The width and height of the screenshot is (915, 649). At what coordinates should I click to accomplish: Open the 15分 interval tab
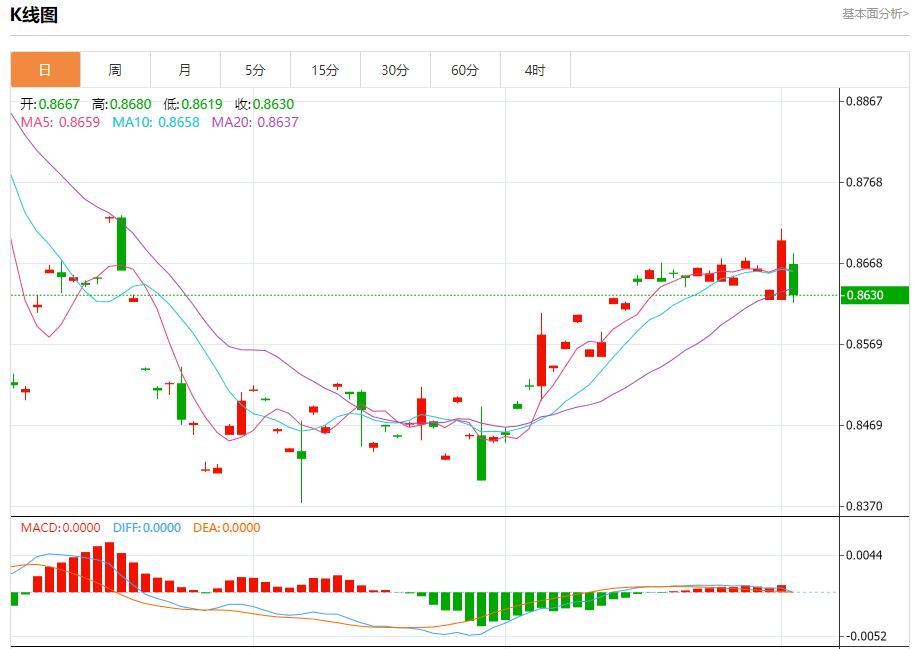point(326,70)
